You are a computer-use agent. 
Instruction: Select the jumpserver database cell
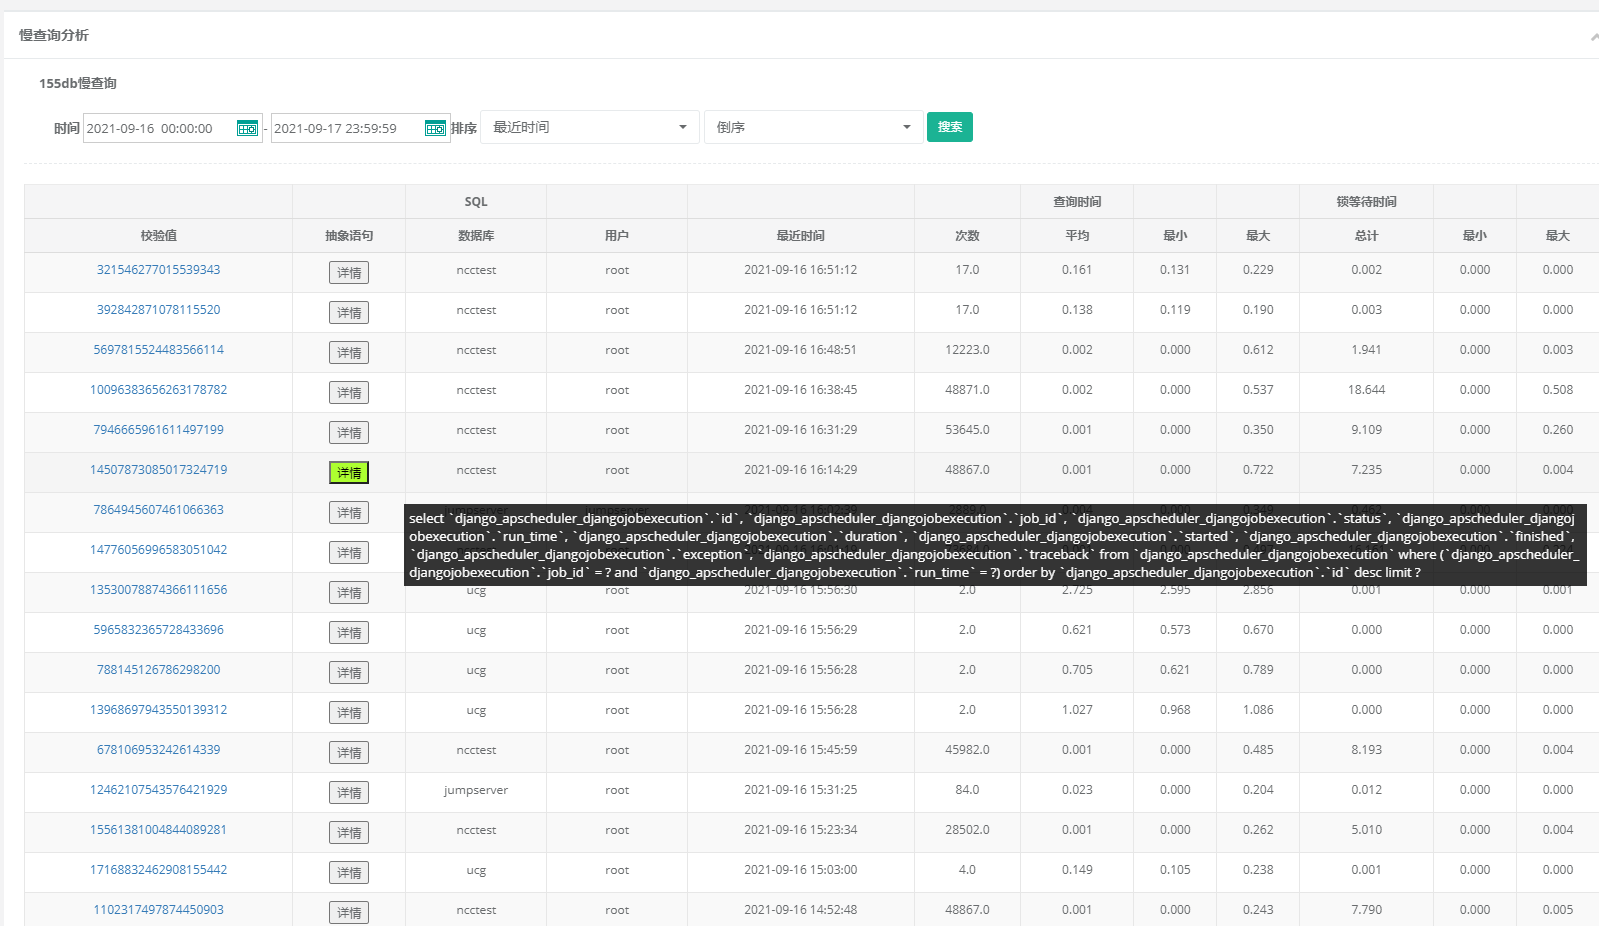[x=476, y=790]
